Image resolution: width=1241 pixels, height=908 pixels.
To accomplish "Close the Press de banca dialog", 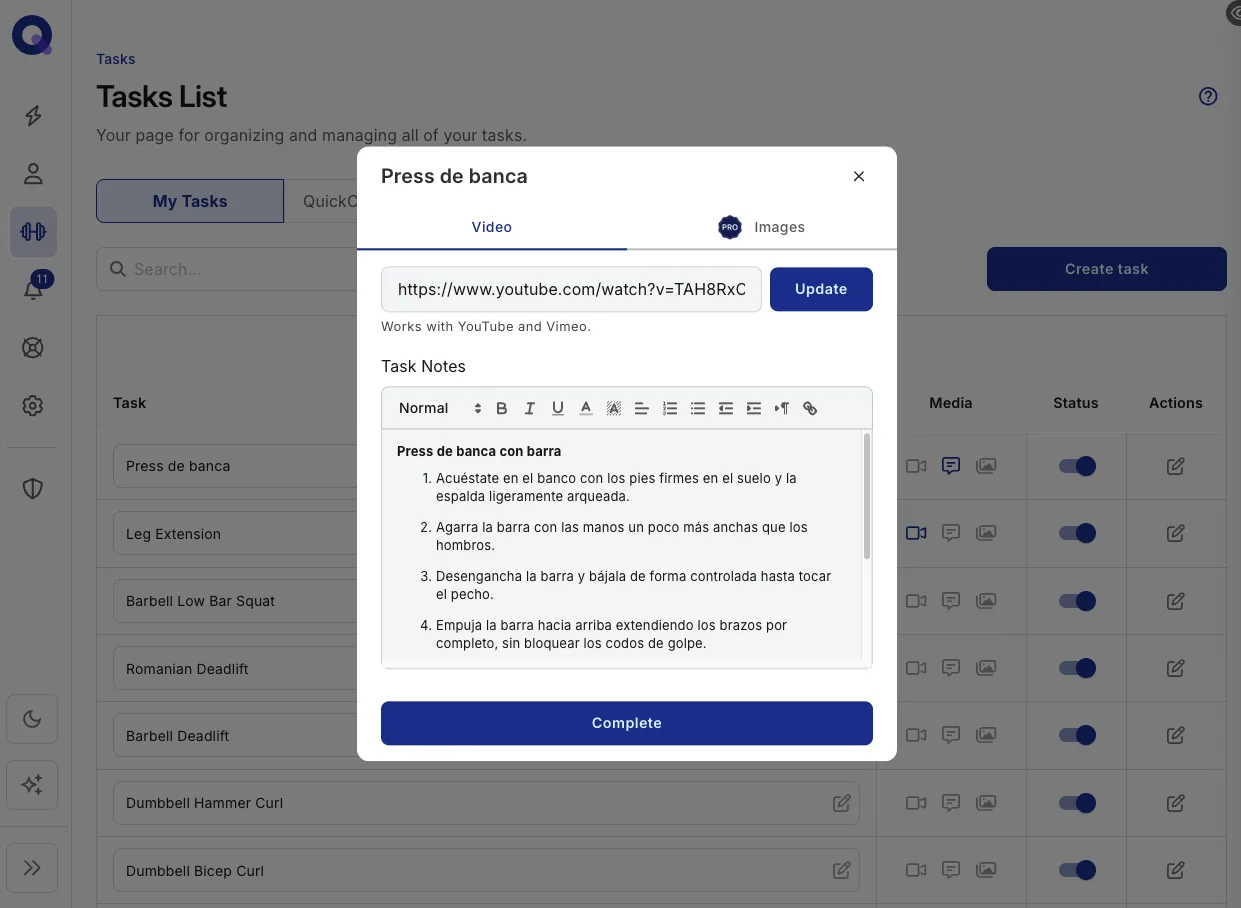I will coord(858,176).
